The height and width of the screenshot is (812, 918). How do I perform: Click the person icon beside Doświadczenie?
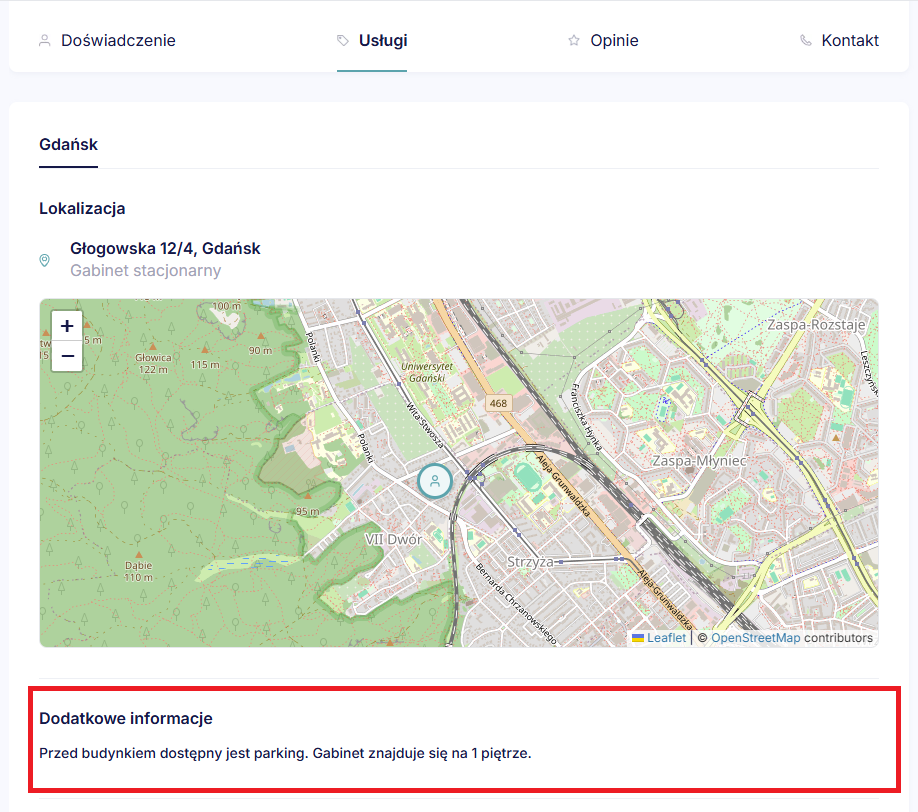coord(44,41)
